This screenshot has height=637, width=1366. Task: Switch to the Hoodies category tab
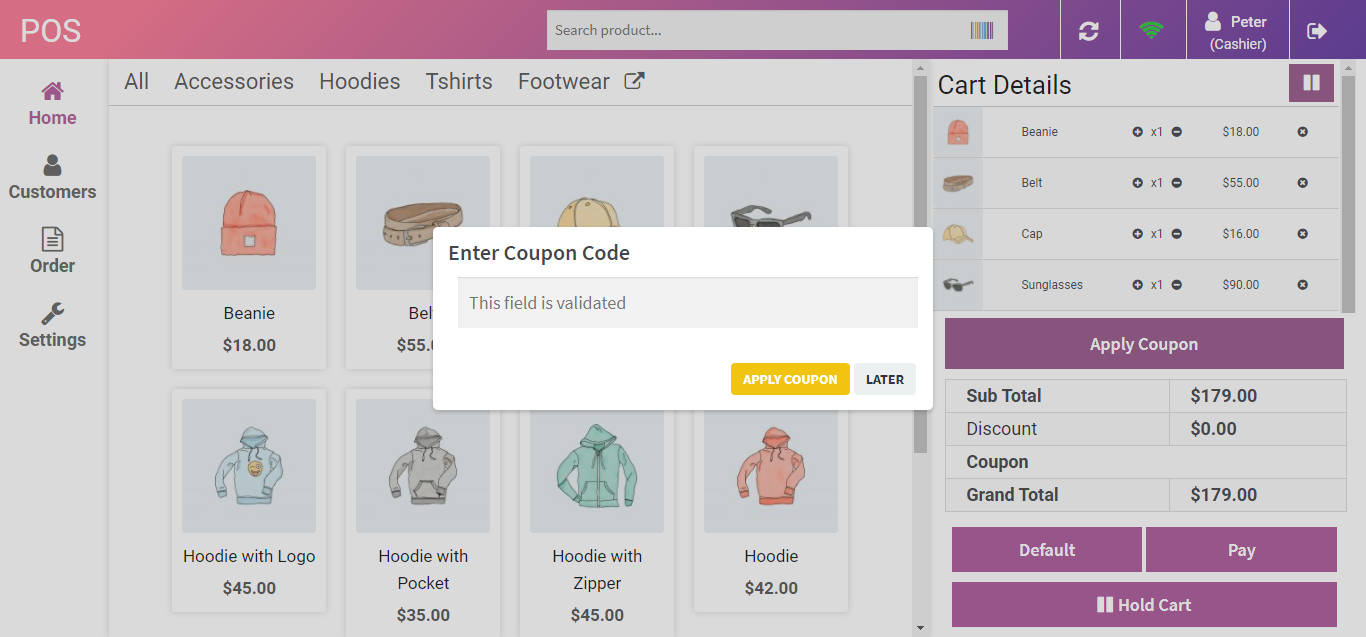pos(359,81)
